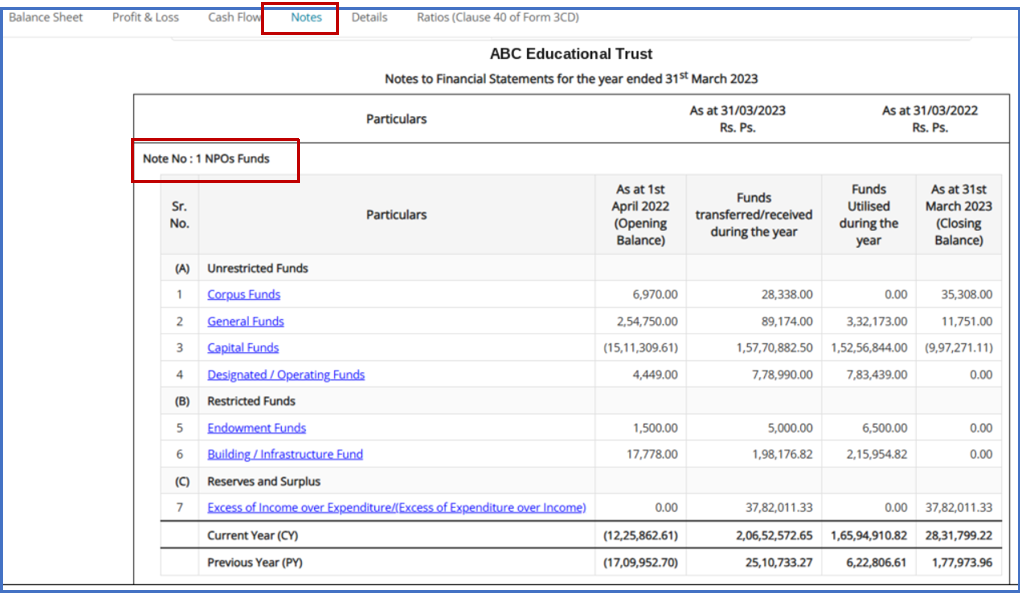The width and height of the screenshot is (1020, 593).
Task: Go to the Cash Flow tab
Action: click(234, 18)
